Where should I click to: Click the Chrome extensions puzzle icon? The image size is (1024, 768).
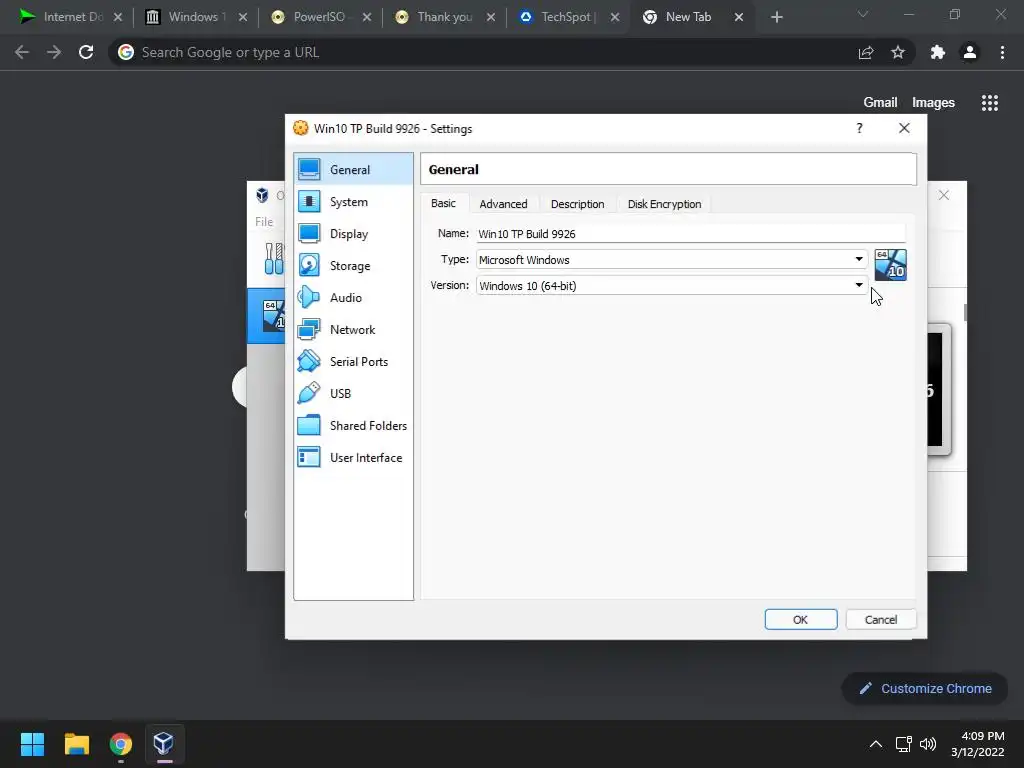coord(937,52)
